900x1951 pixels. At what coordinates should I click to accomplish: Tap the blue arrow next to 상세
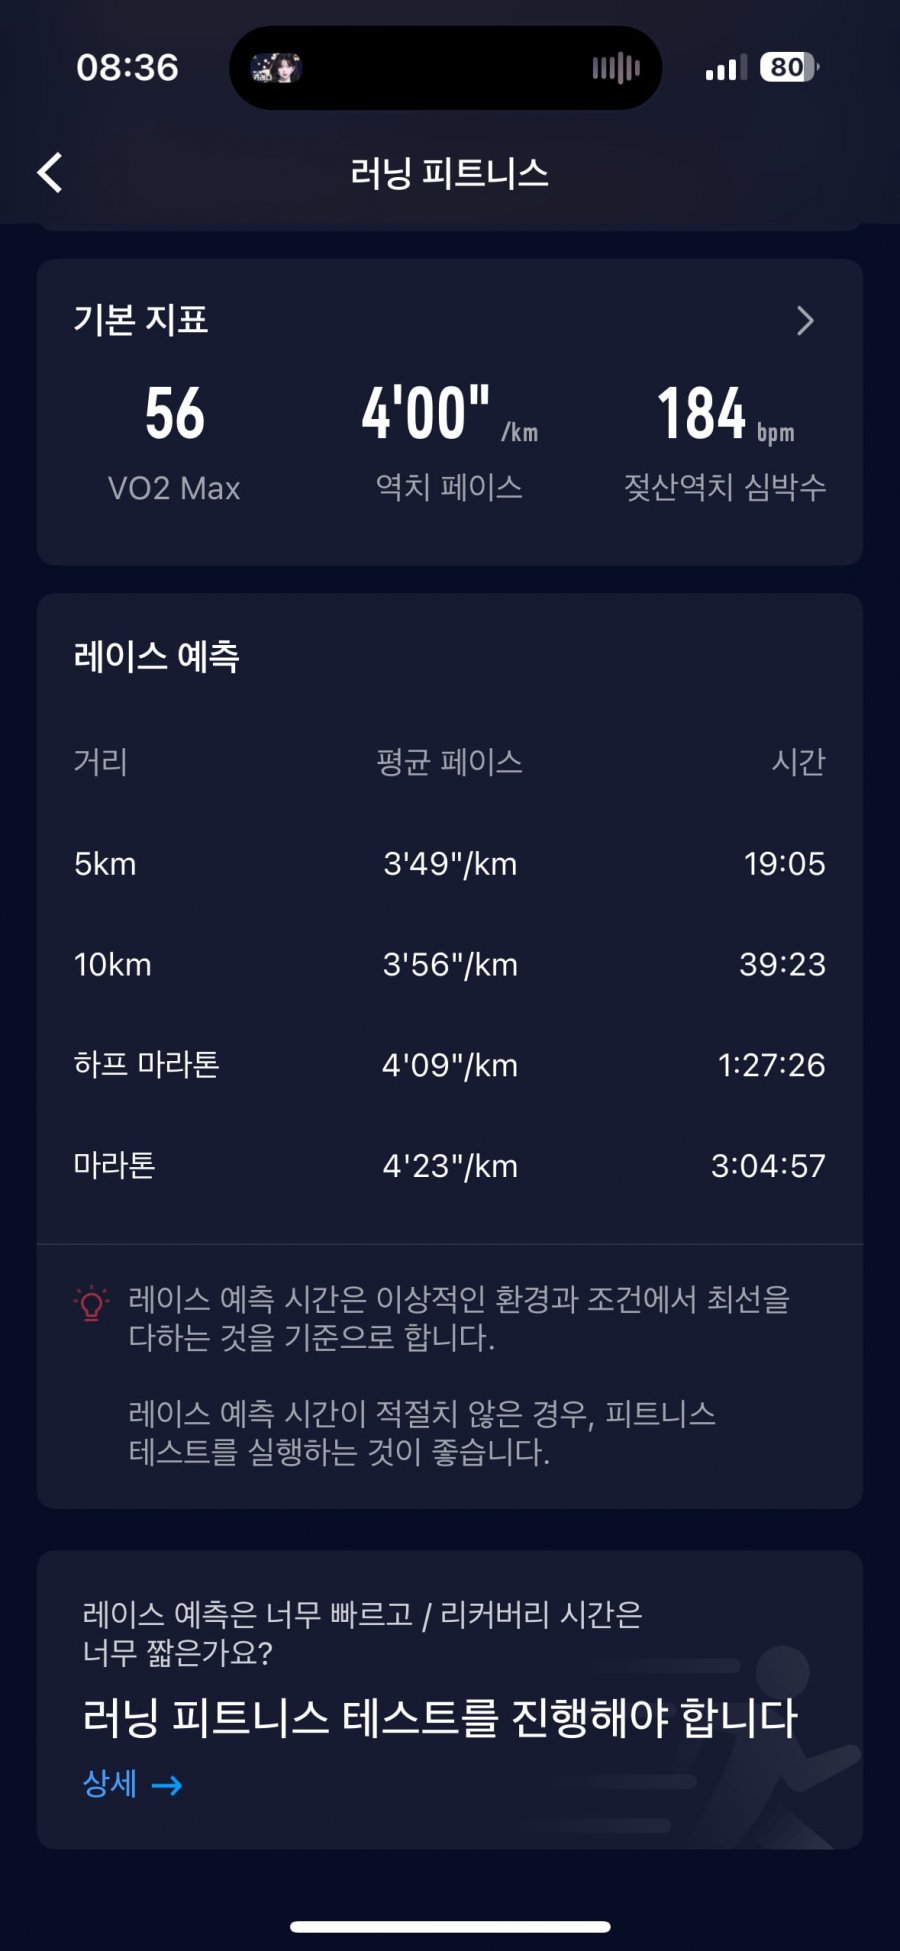pyautogui.click(x=167, y=1785)
